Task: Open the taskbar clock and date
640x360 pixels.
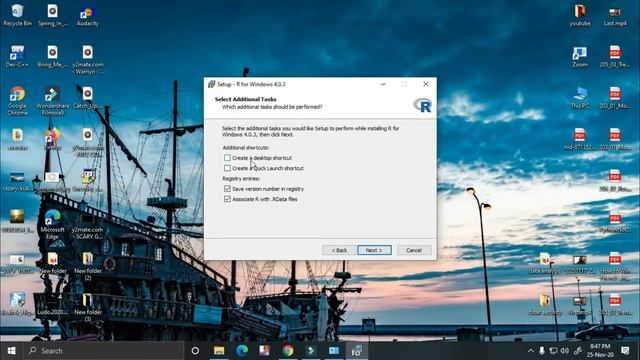Action: click(600, 351)
